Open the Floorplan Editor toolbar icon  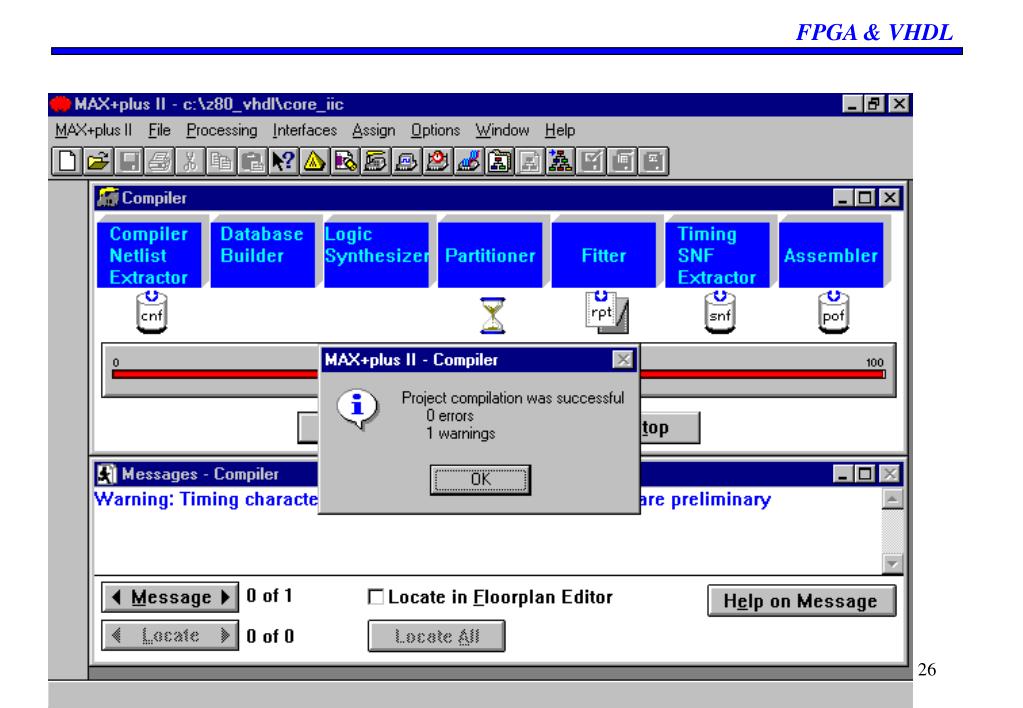coord(345,161)
